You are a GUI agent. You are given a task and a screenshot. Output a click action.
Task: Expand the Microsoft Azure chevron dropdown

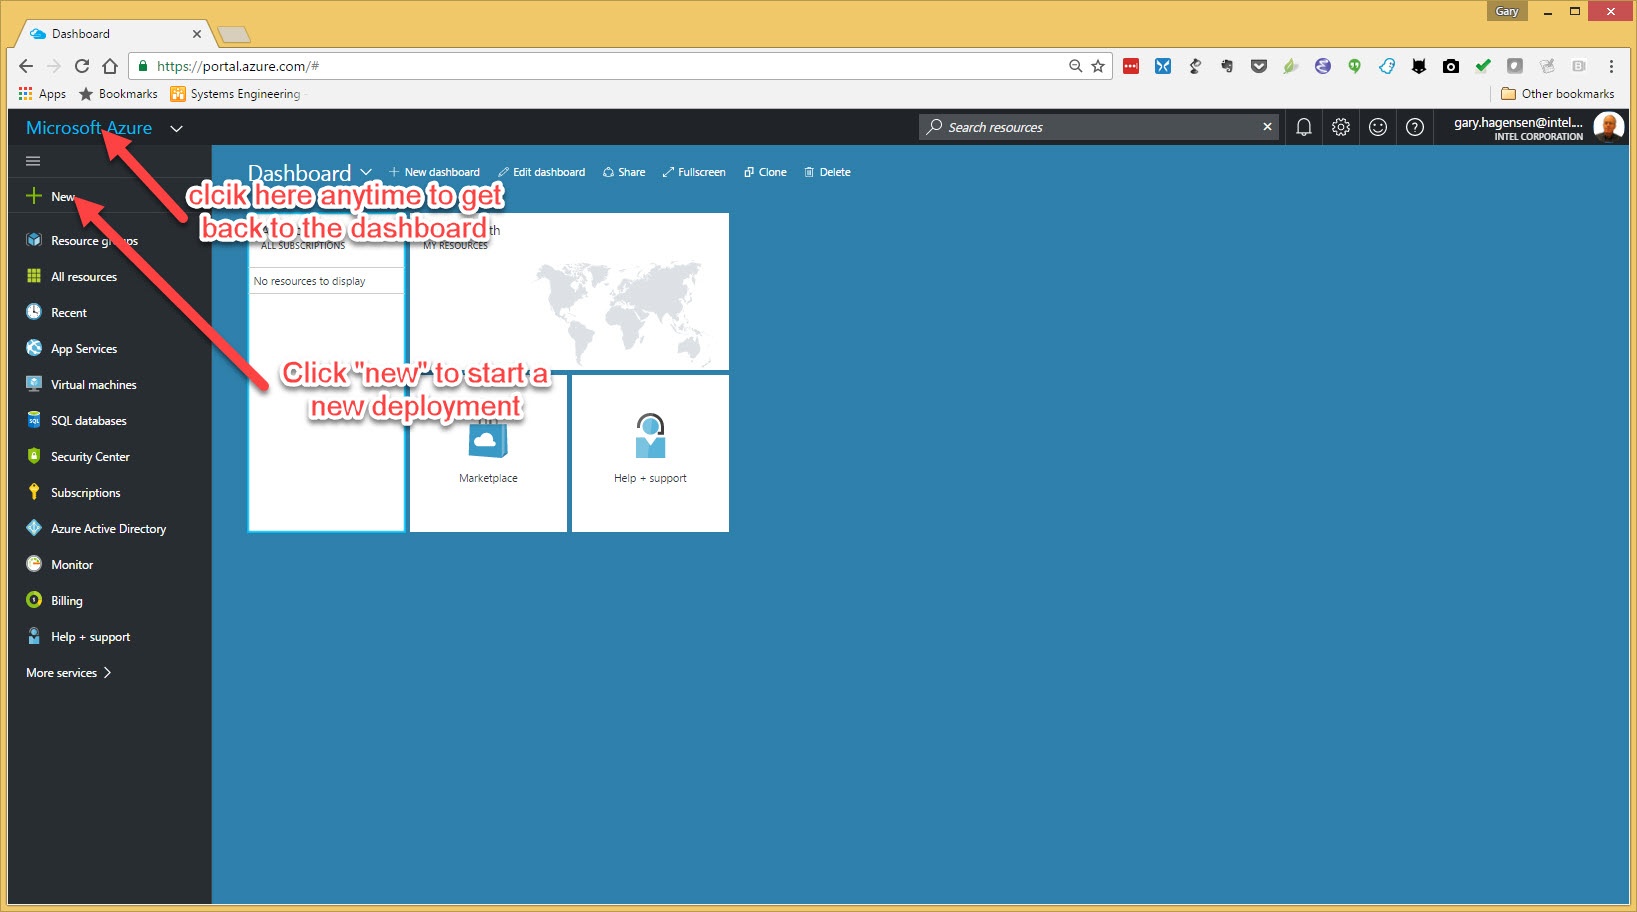tap(177, 128)
